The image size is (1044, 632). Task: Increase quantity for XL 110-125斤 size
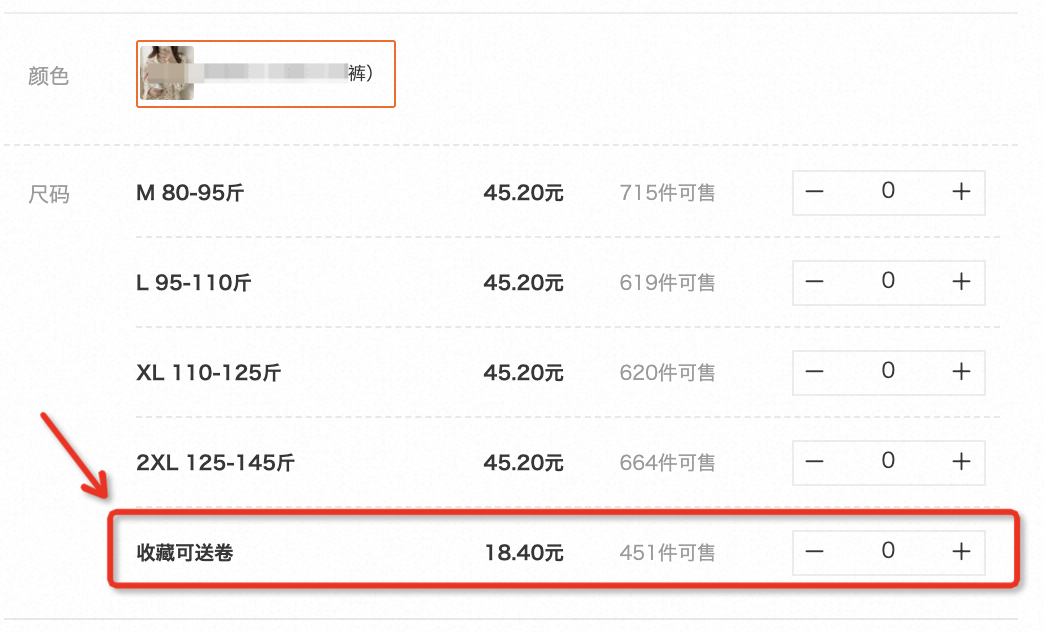[x=961, y=372]
